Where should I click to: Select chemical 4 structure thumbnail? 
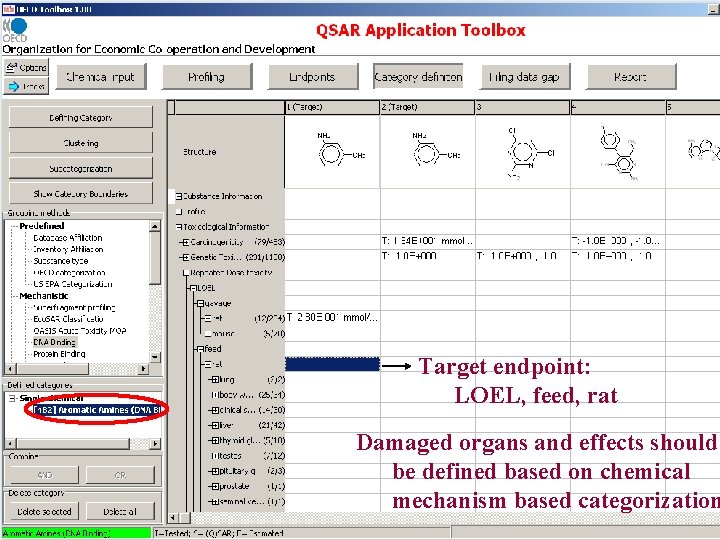pyautogui.click(x=618, y=152)
